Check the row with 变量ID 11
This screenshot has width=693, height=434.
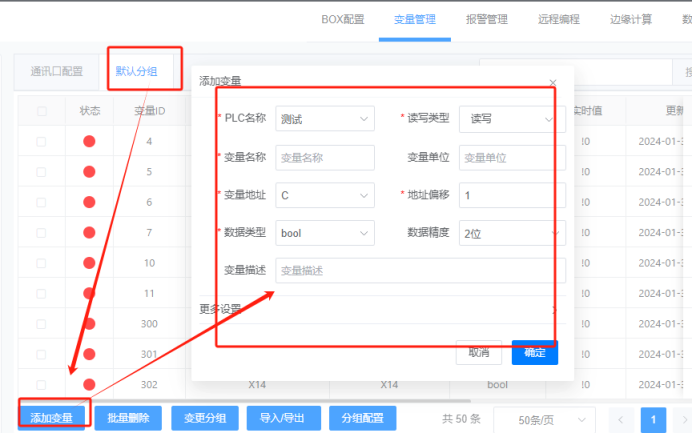(x=41, y=293)
